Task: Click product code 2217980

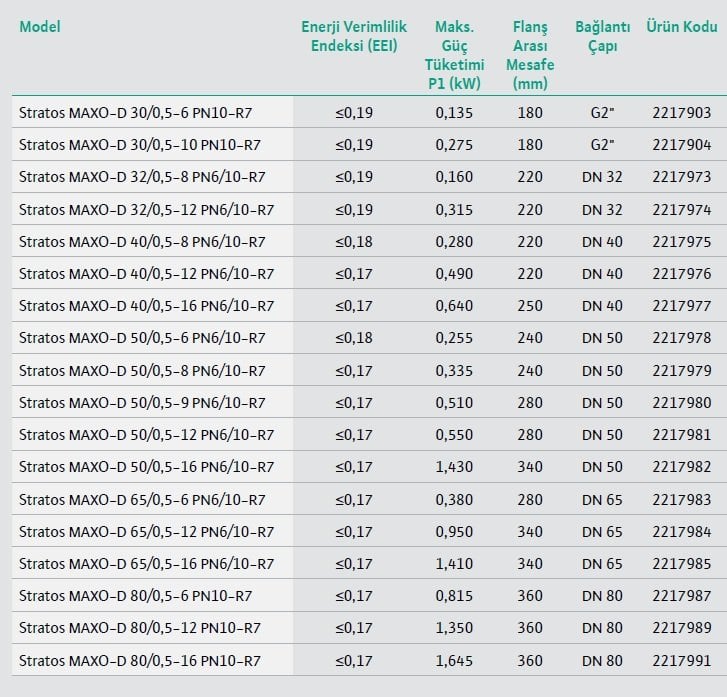Action: click(682, 403)
